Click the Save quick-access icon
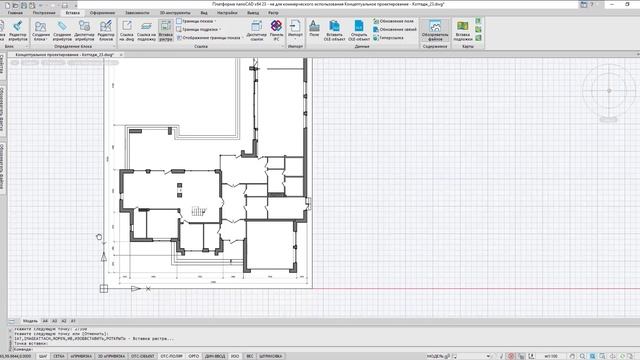The height and width of the screenshot is (360, 640). click(x=24, y=5)
